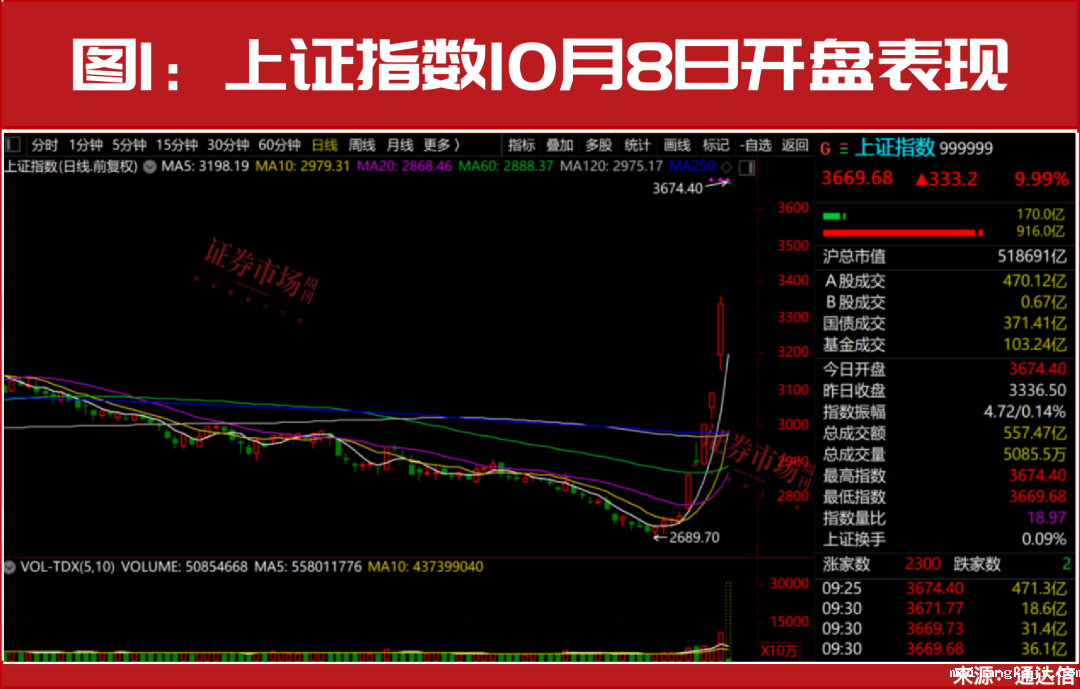Click the 09:30 tick row showing 3671.77
This screenshot has width=1080, height=689.
[x=944, y=608]
